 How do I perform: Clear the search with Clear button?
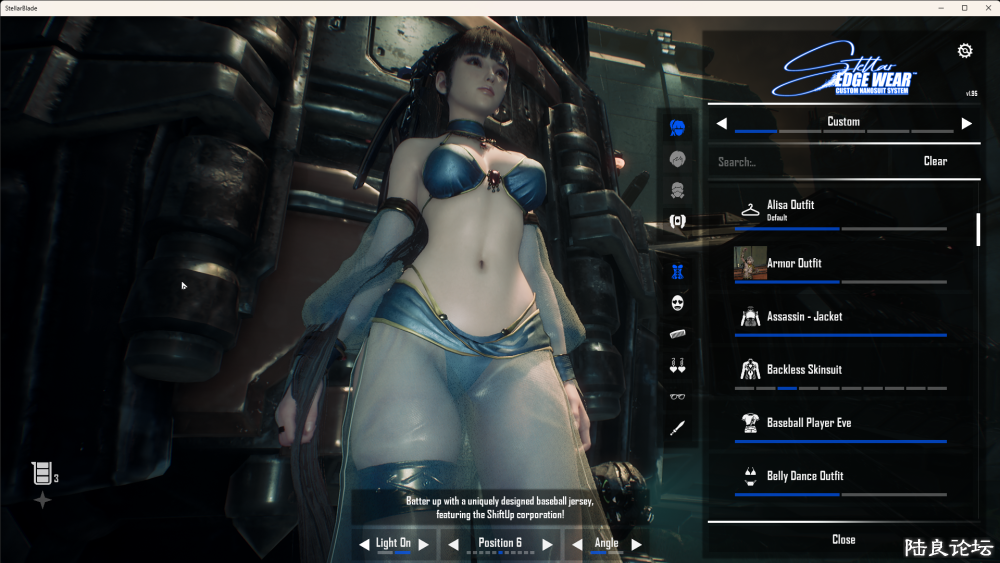point(935,161)
